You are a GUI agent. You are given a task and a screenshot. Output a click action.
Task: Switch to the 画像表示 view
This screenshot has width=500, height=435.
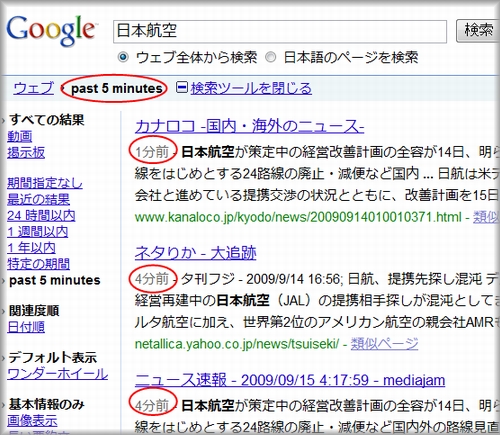[x=32, y=420]
